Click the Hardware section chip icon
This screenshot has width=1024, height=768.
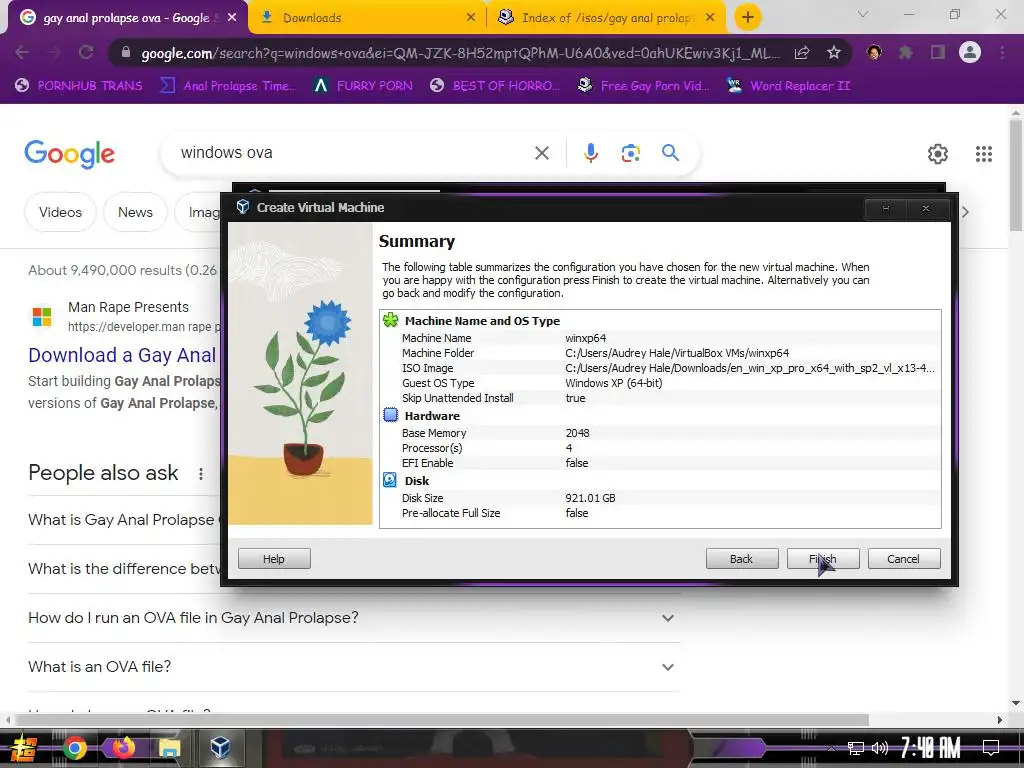[391, 415]
